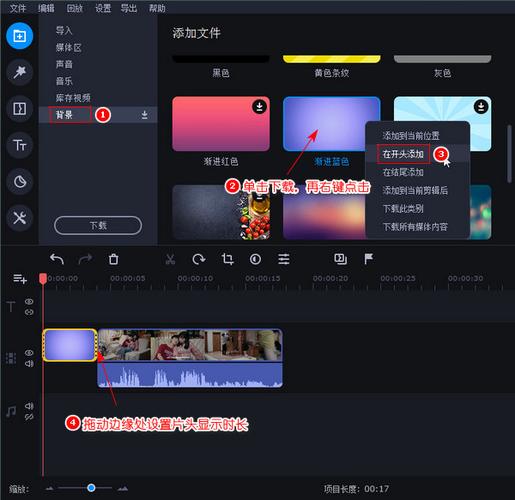Viewport: 515px width, 500px height.
Task: Choose 下载此类别 in context menu
Action: pos(418,209)
